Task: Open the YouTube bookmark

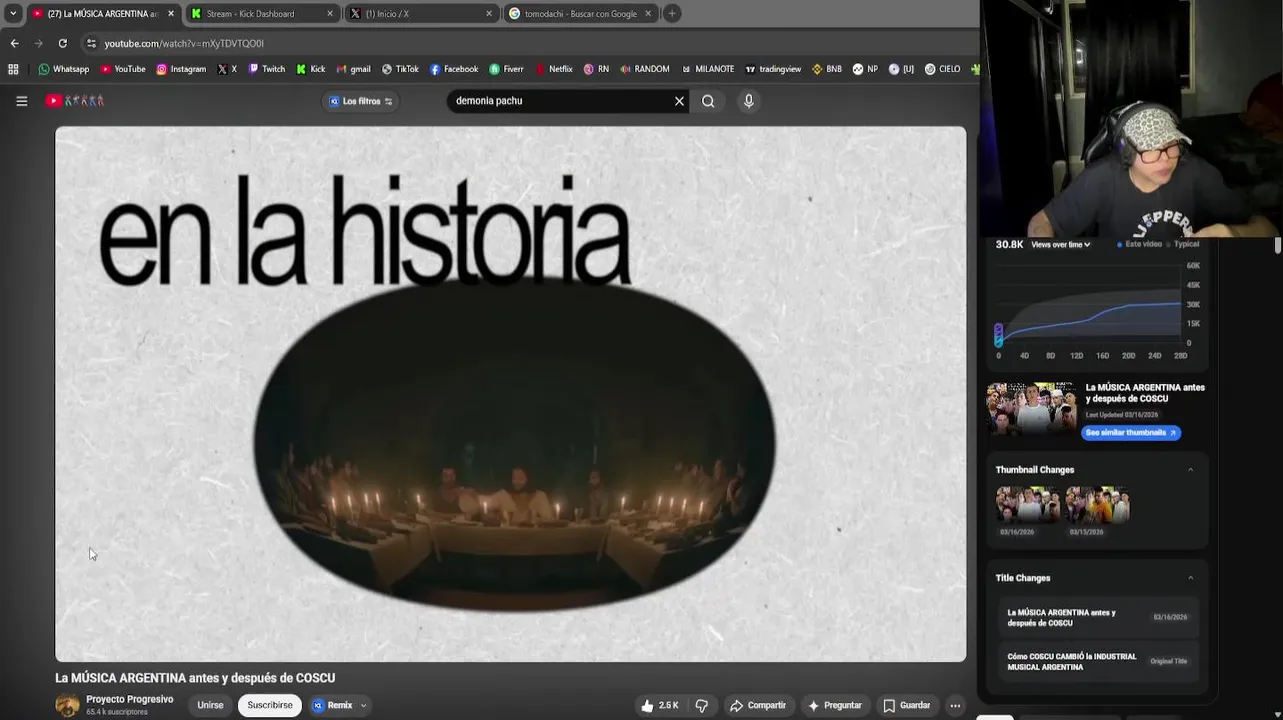Action: point(123,69)
